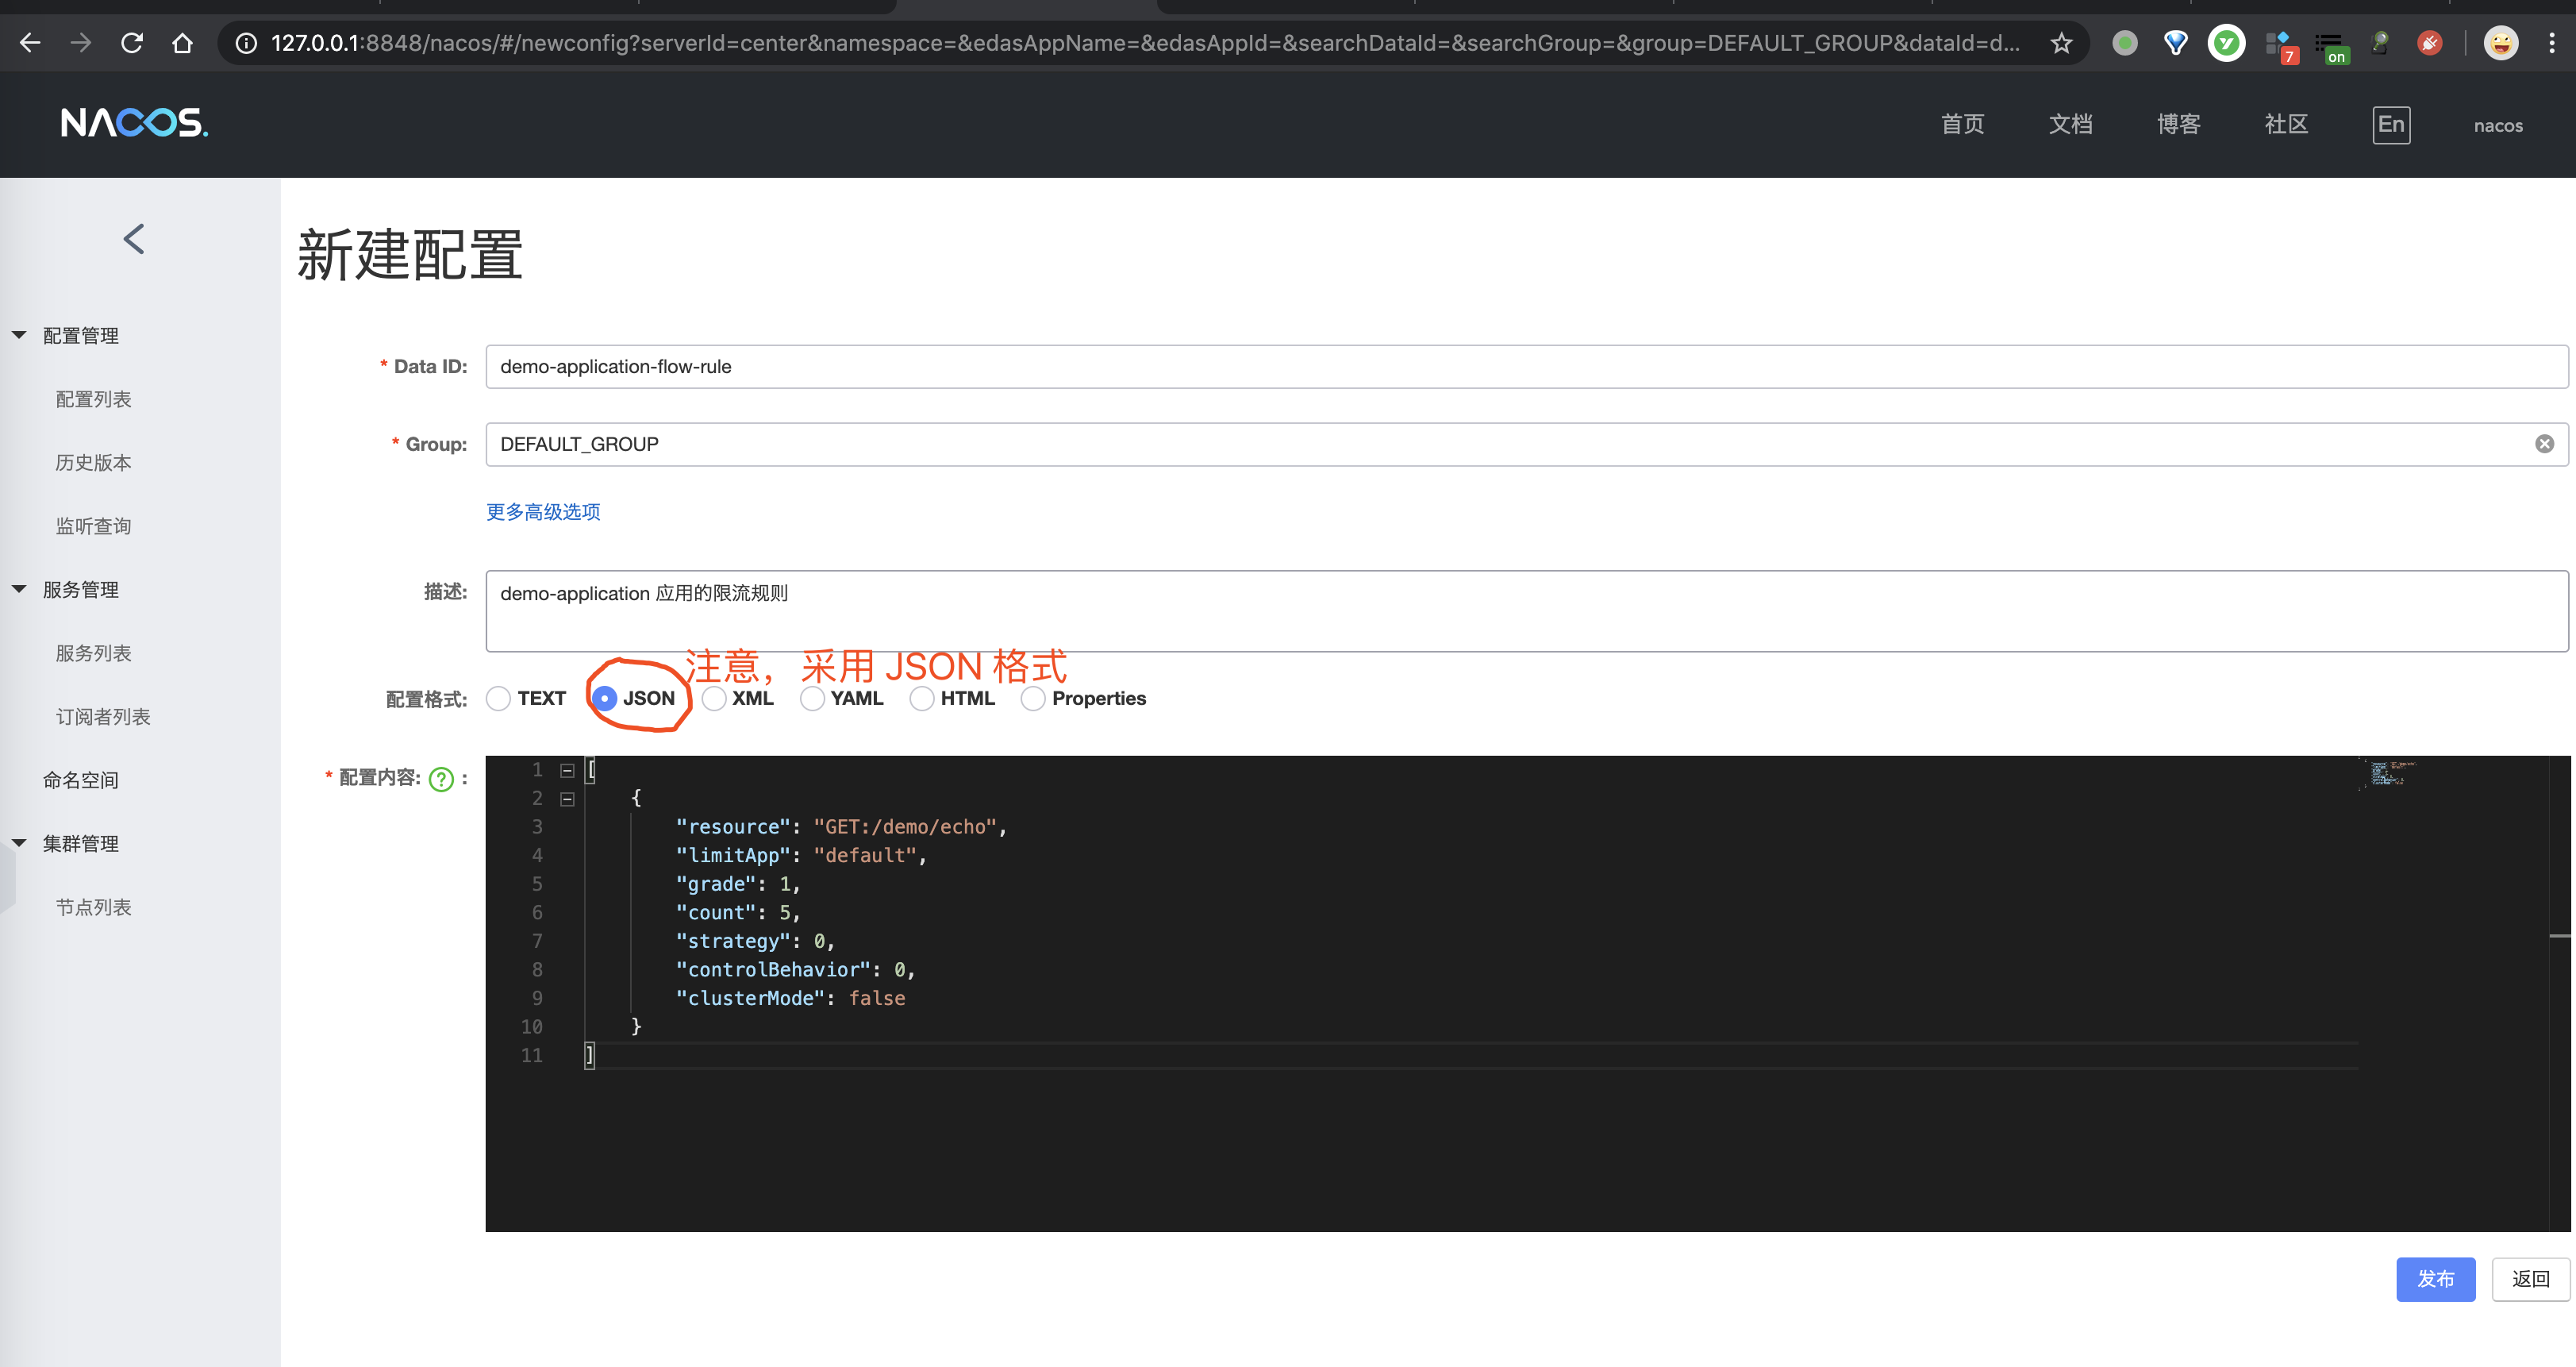Select the TEXT format radio button
This screenshot has height=1367, width=2576.
click(x=498, y=698)
